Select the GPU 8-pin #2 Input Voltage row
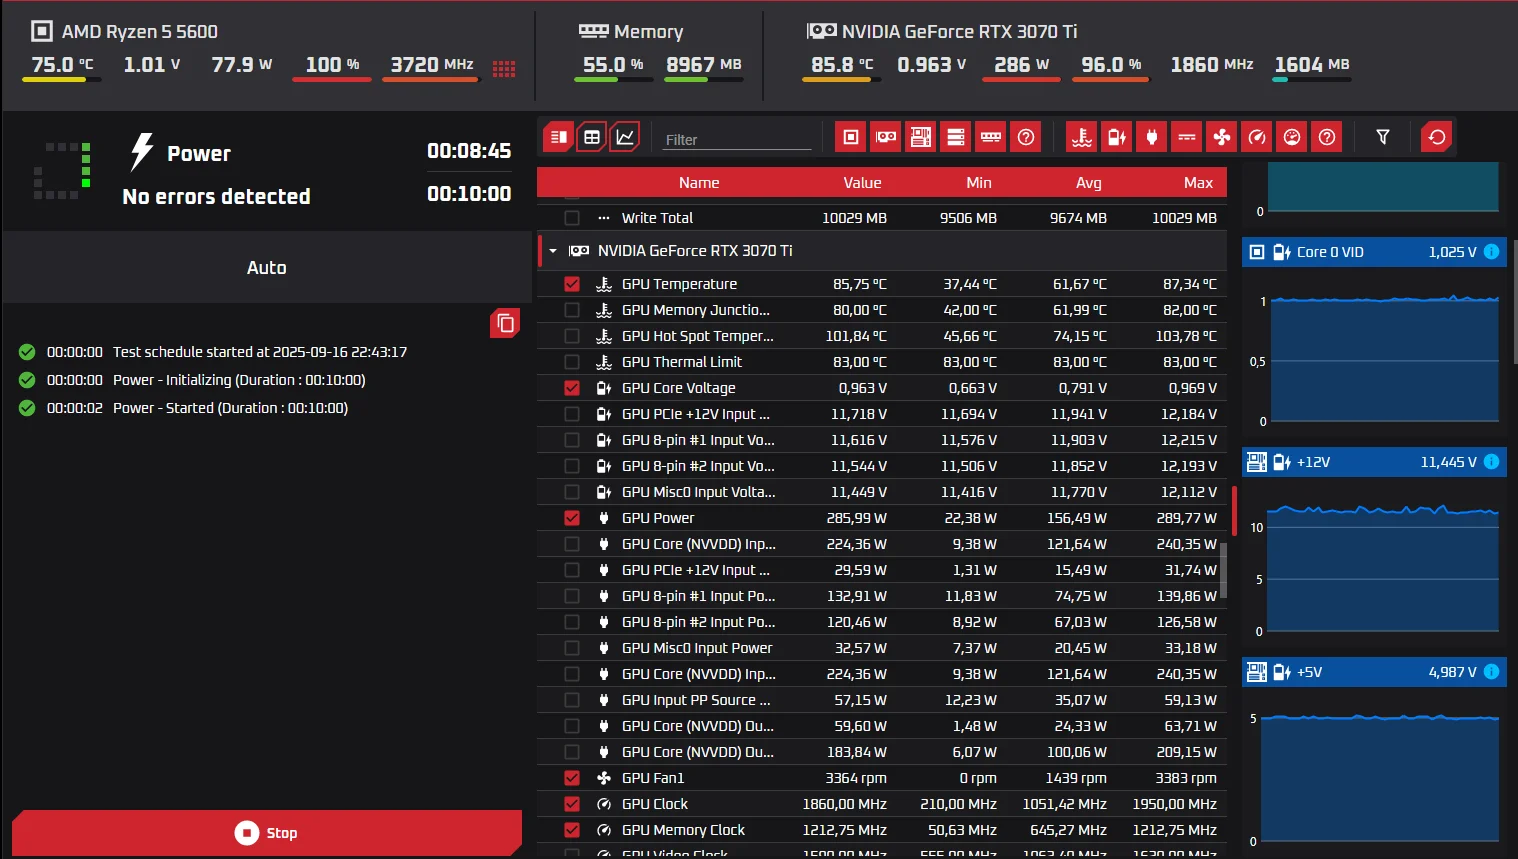Image resolution: width=1518 pixels, height=859 pixels. pyautogui.click(x=882, y=466)
